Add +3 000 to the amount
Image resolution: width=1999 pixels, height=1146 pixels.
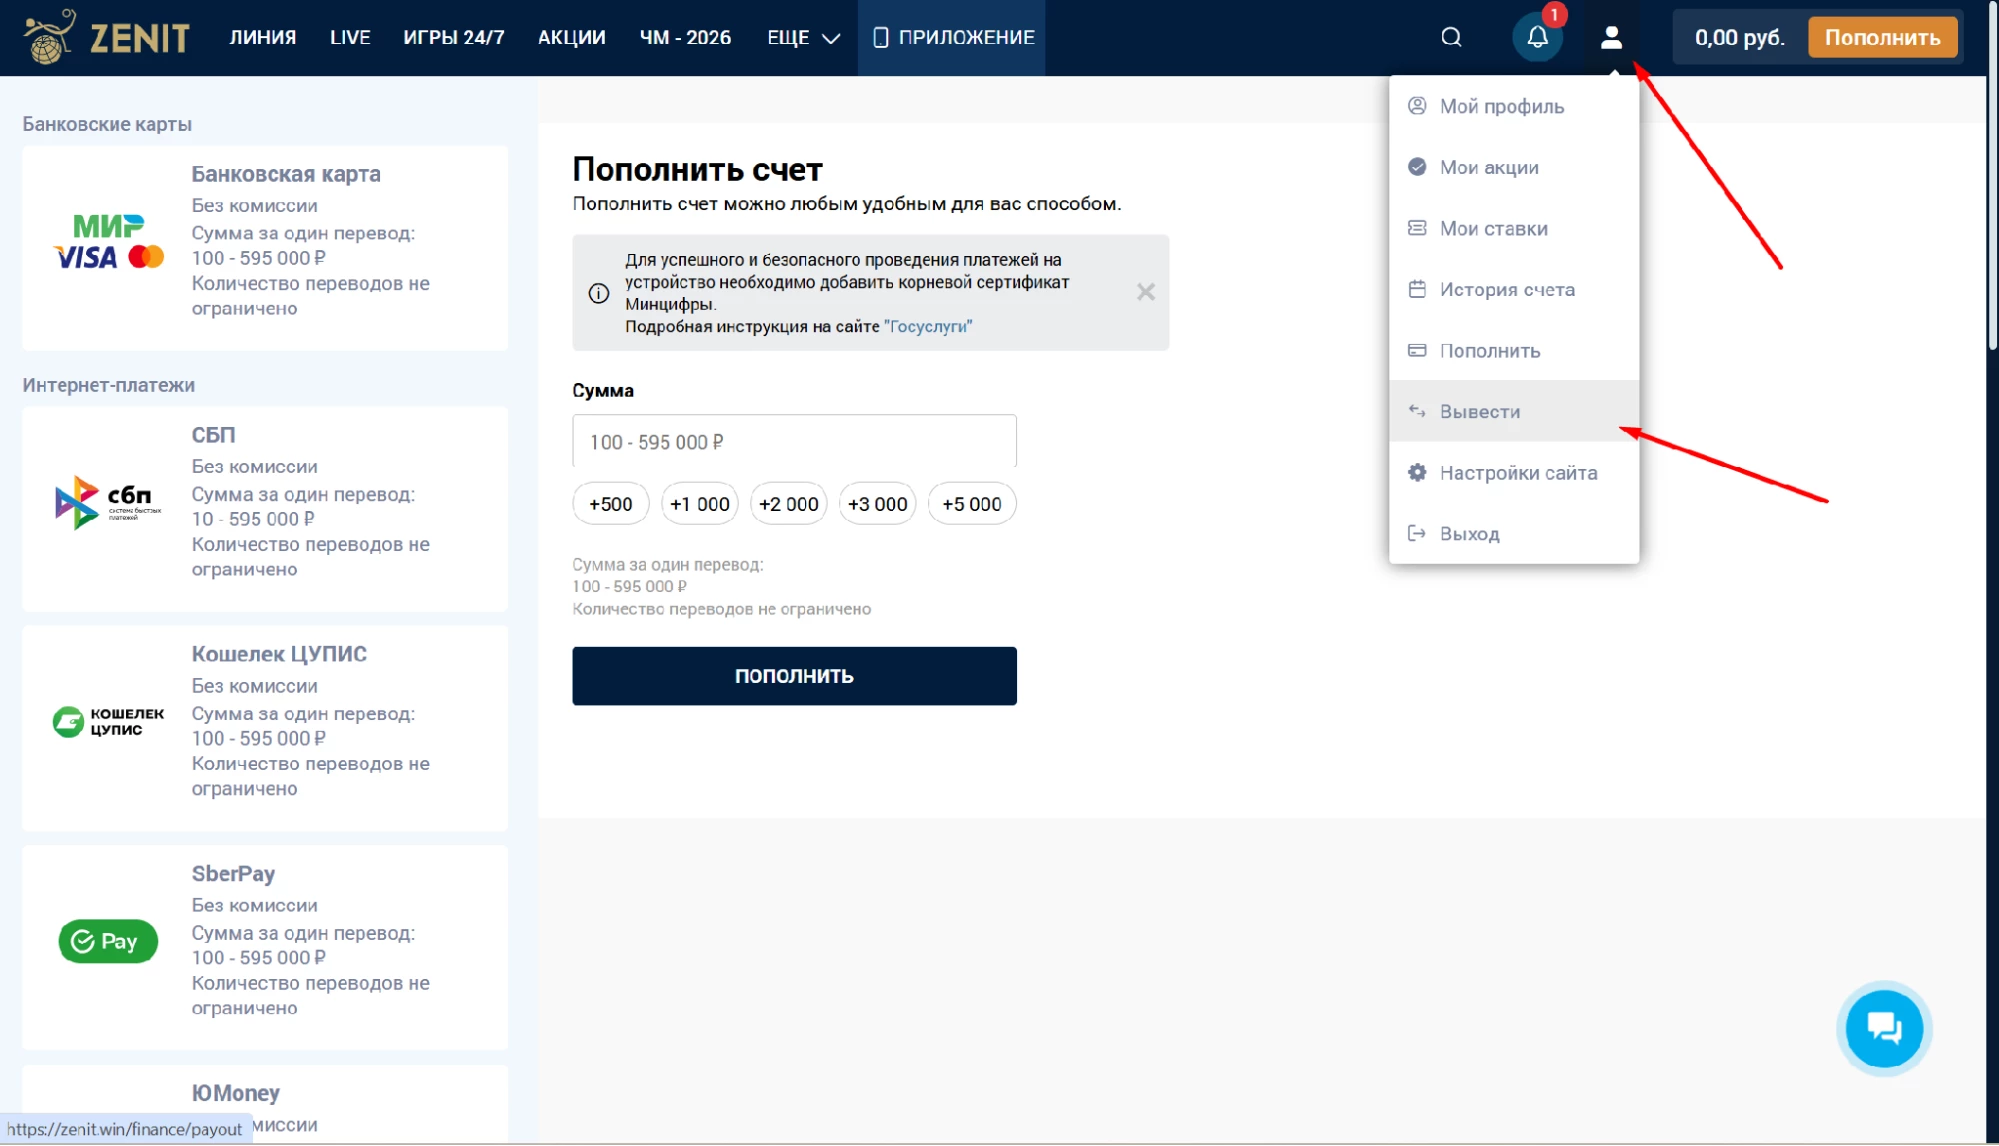click(x=877, y=504)
